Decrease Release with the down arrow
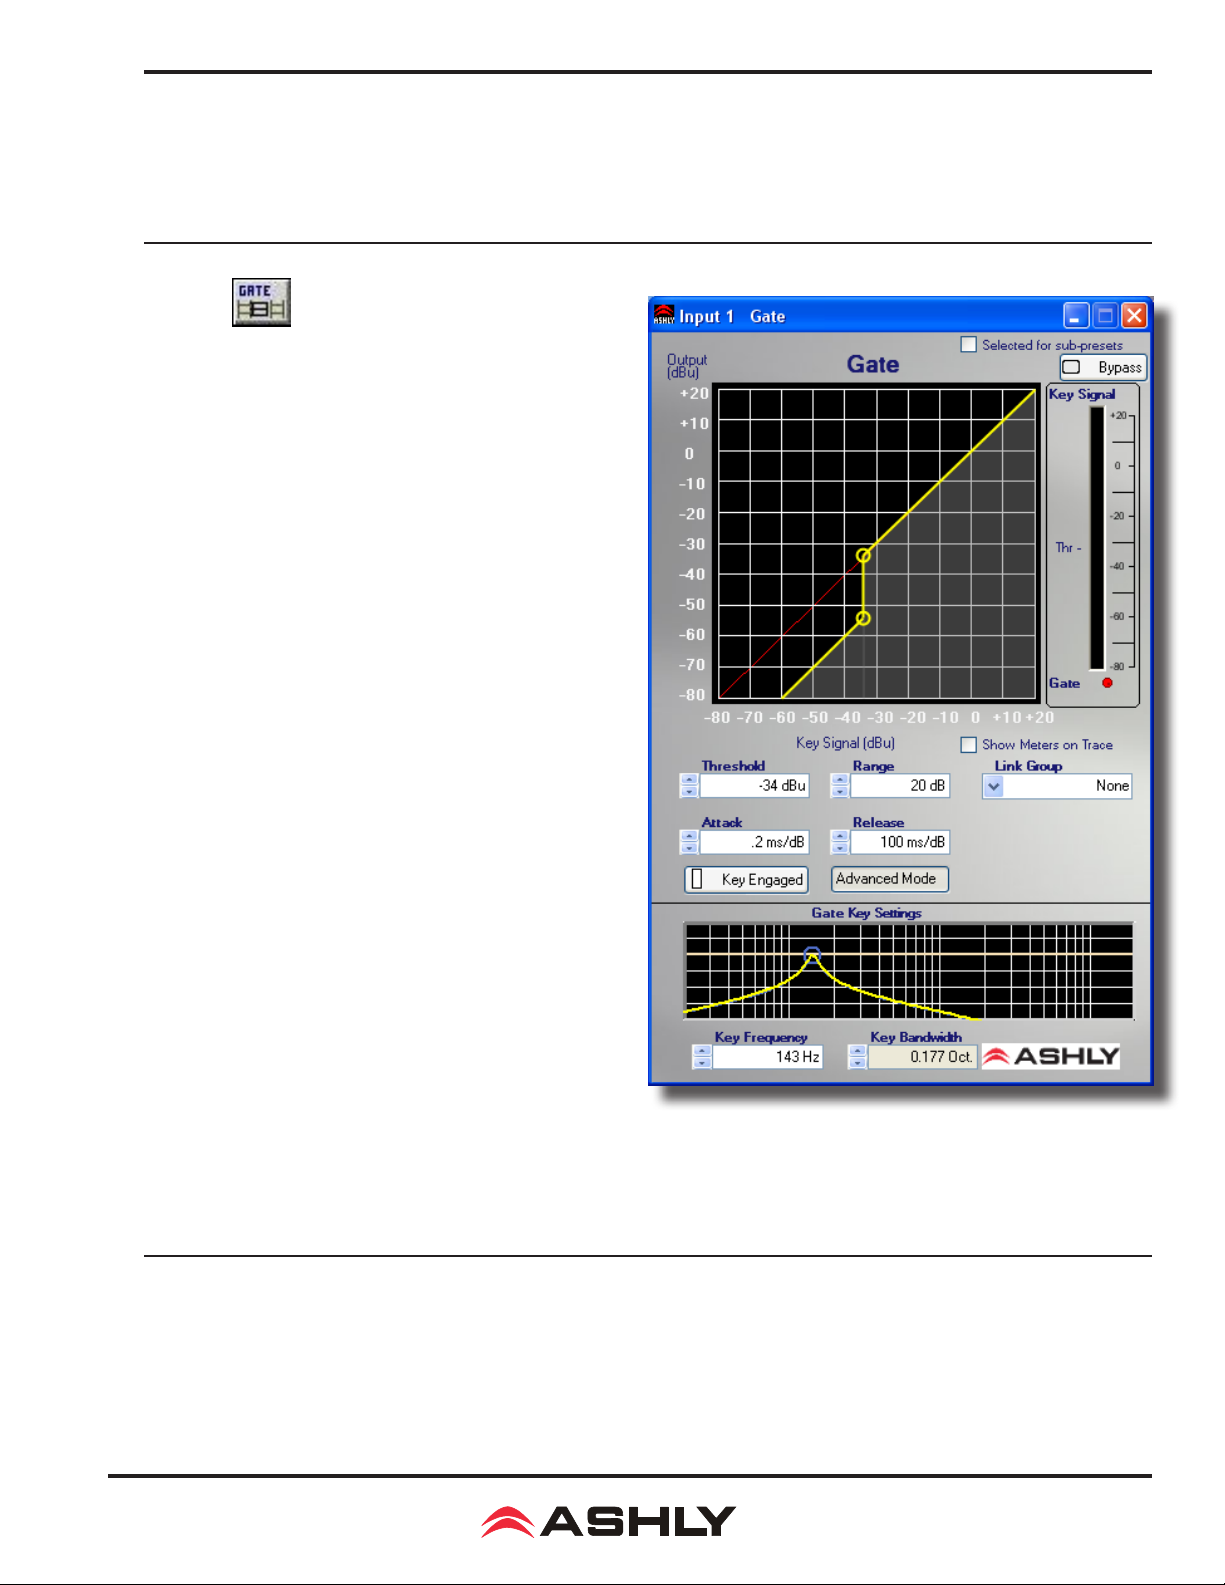The height and width of the screenshot is (1585, 1225). tap(840, 847)
